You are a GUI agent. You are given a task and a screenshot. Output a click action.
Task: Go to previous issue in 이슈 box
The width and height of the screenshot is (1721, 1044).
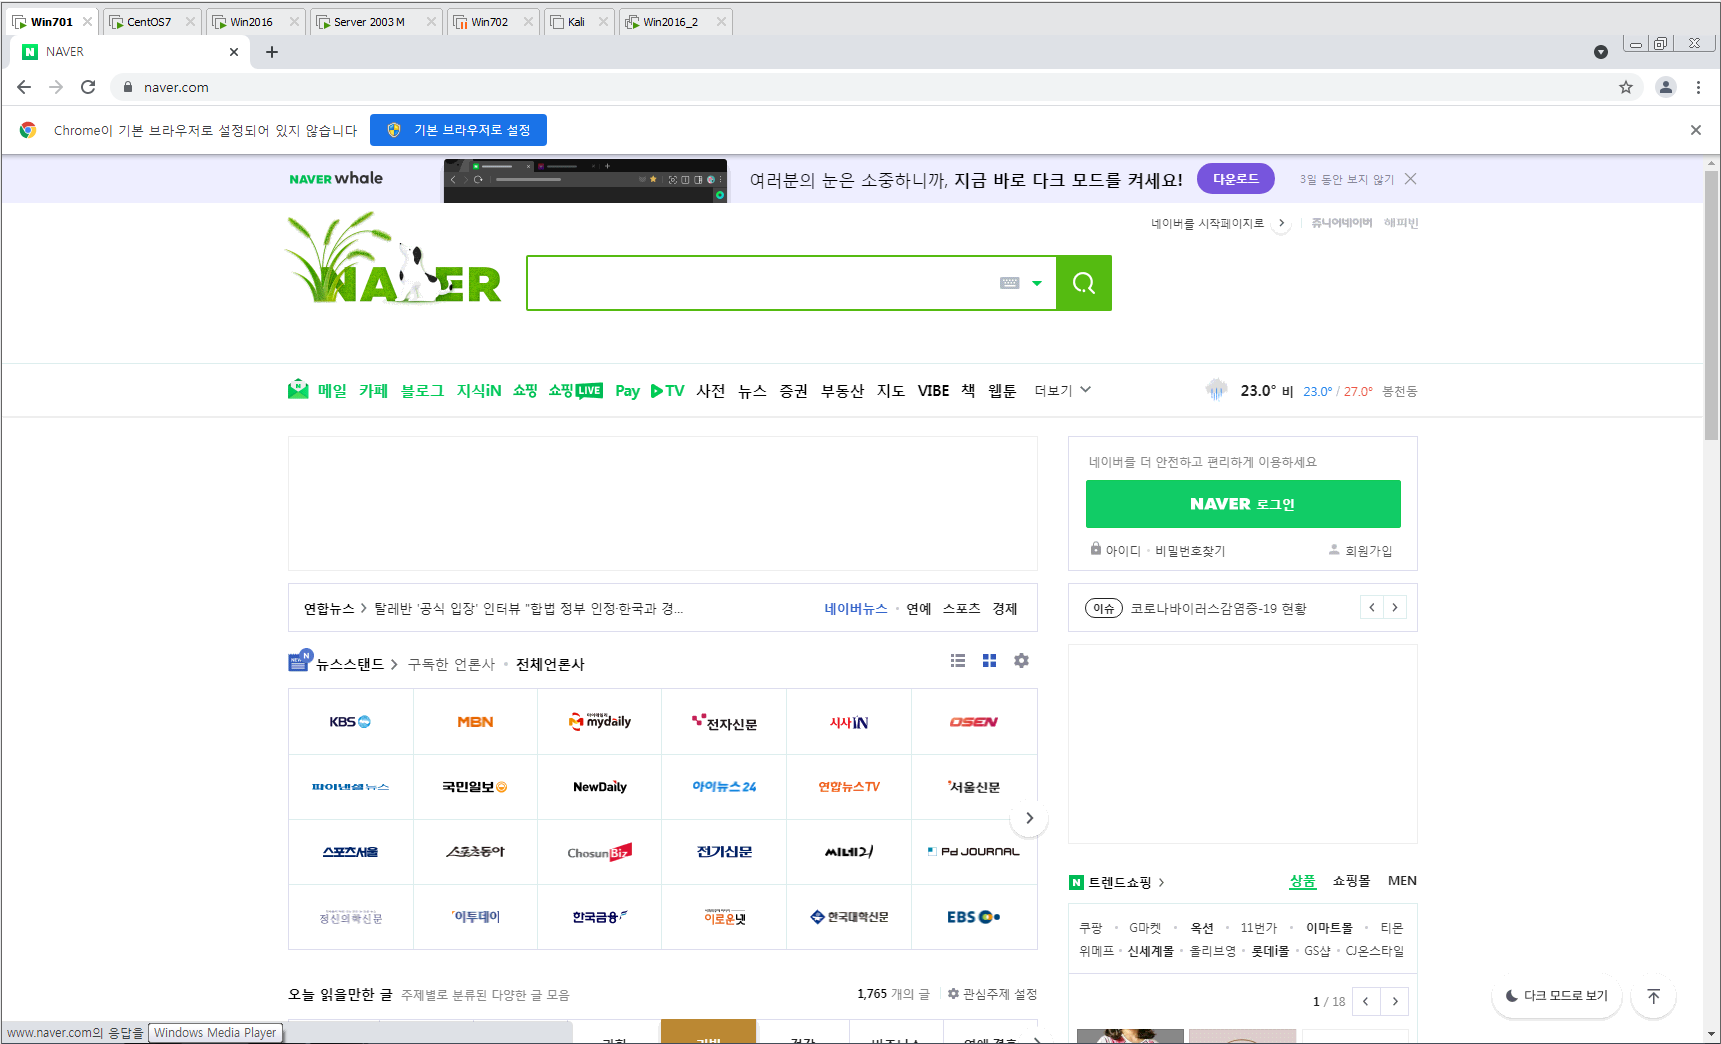coord(1372,607)
